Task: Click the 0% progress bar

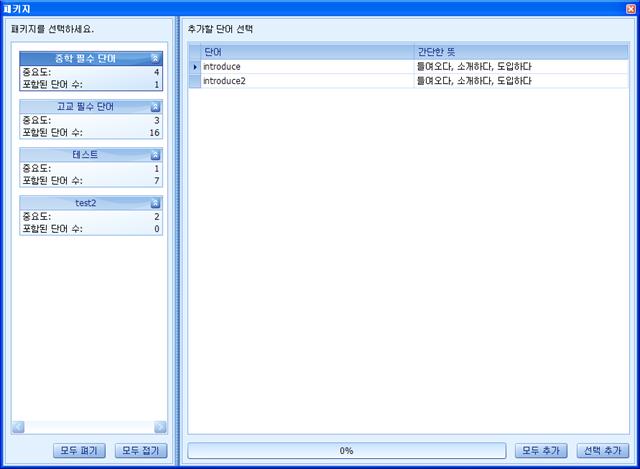Action: (x=347, y=451)
